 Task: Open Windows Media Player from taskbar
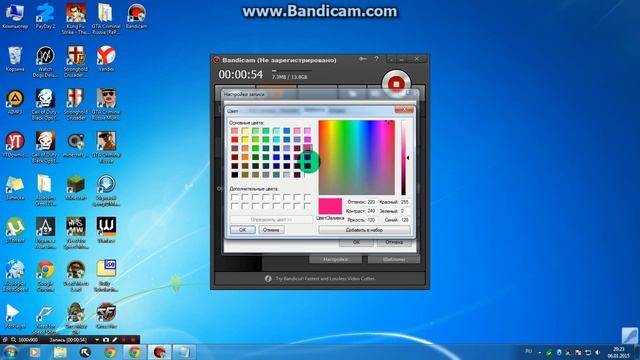pos(35,352)
